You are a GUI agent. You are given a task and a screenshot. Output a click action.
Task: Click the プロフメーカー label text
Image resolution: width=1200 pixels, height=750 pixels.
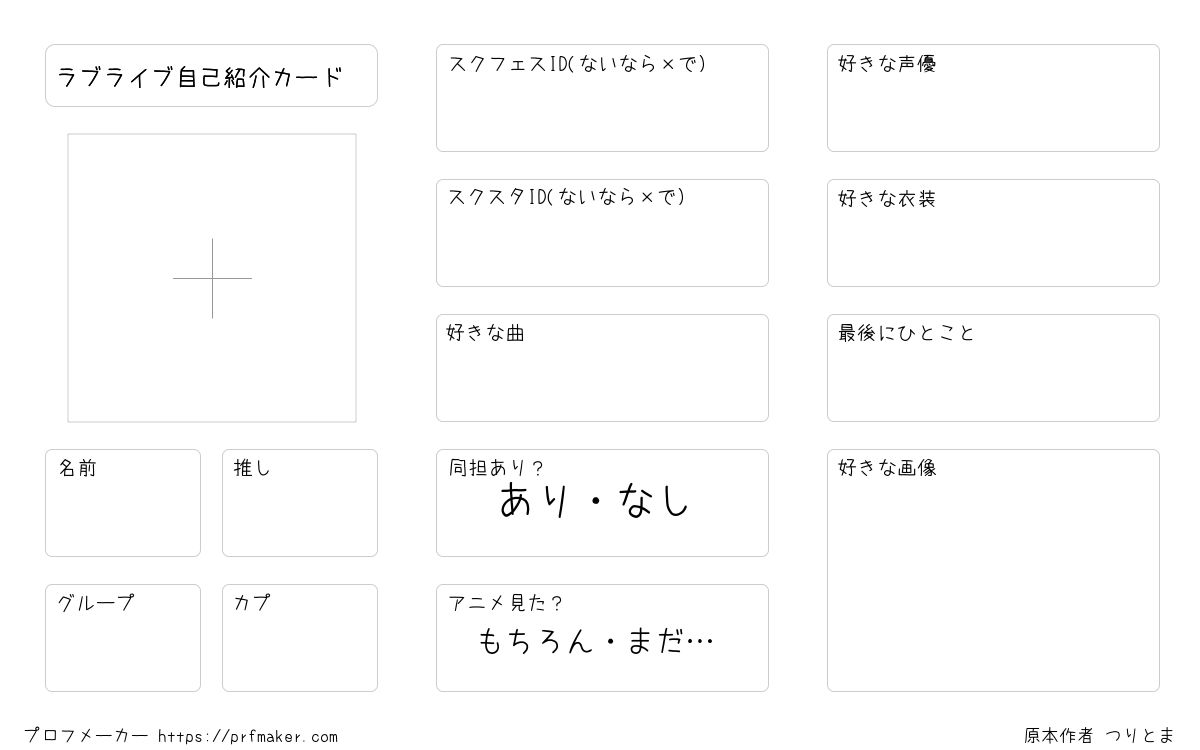(x=87, y=736)
